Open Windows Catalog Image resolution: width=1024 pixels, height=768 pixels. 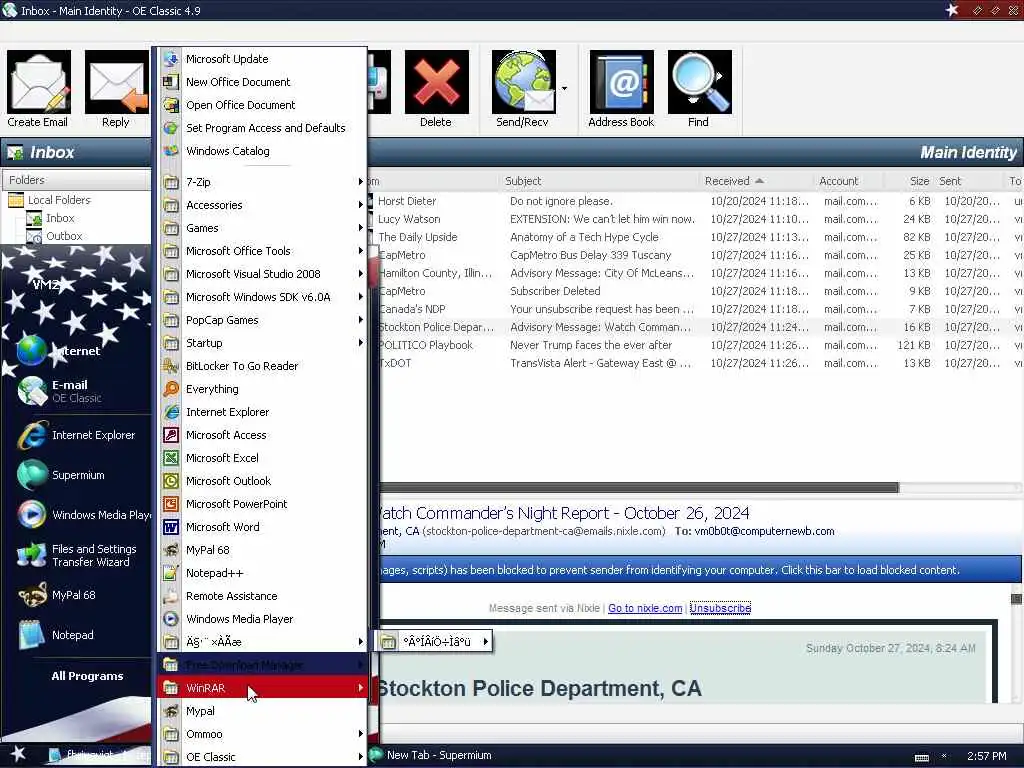click(263, 151)
